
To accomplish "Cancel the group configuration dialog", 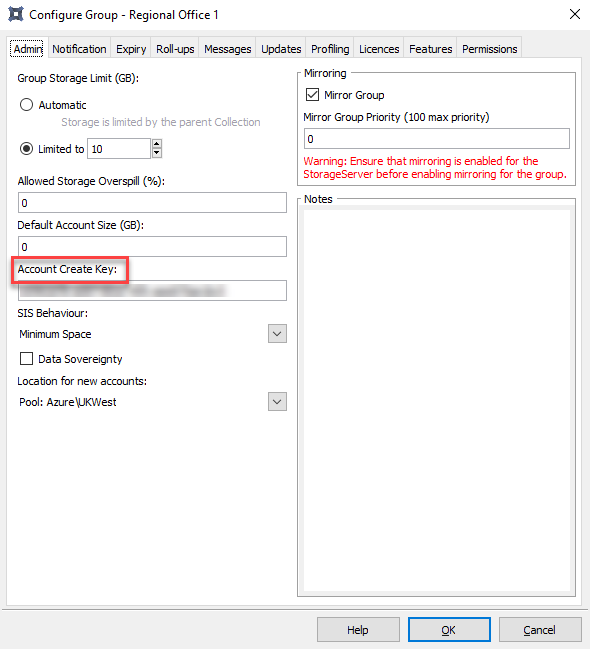I will [x=540, y=630].
